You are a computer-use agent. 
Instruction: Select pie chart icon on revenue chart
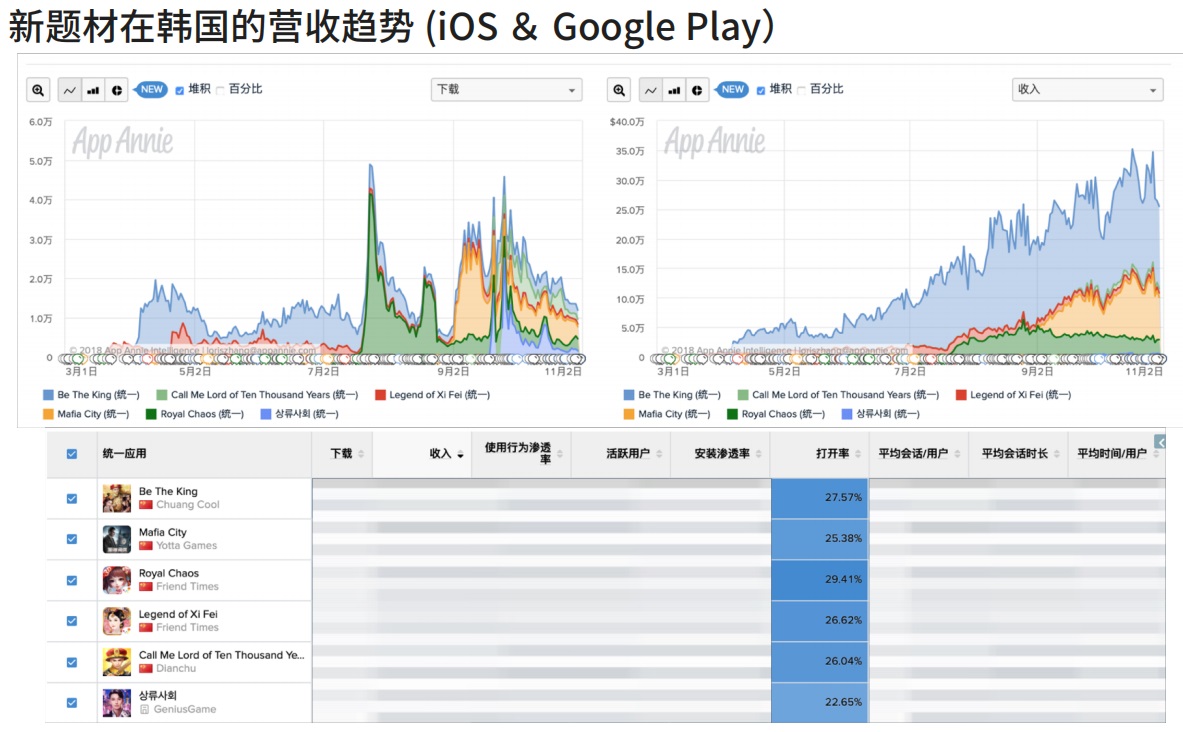click(697, 90)
